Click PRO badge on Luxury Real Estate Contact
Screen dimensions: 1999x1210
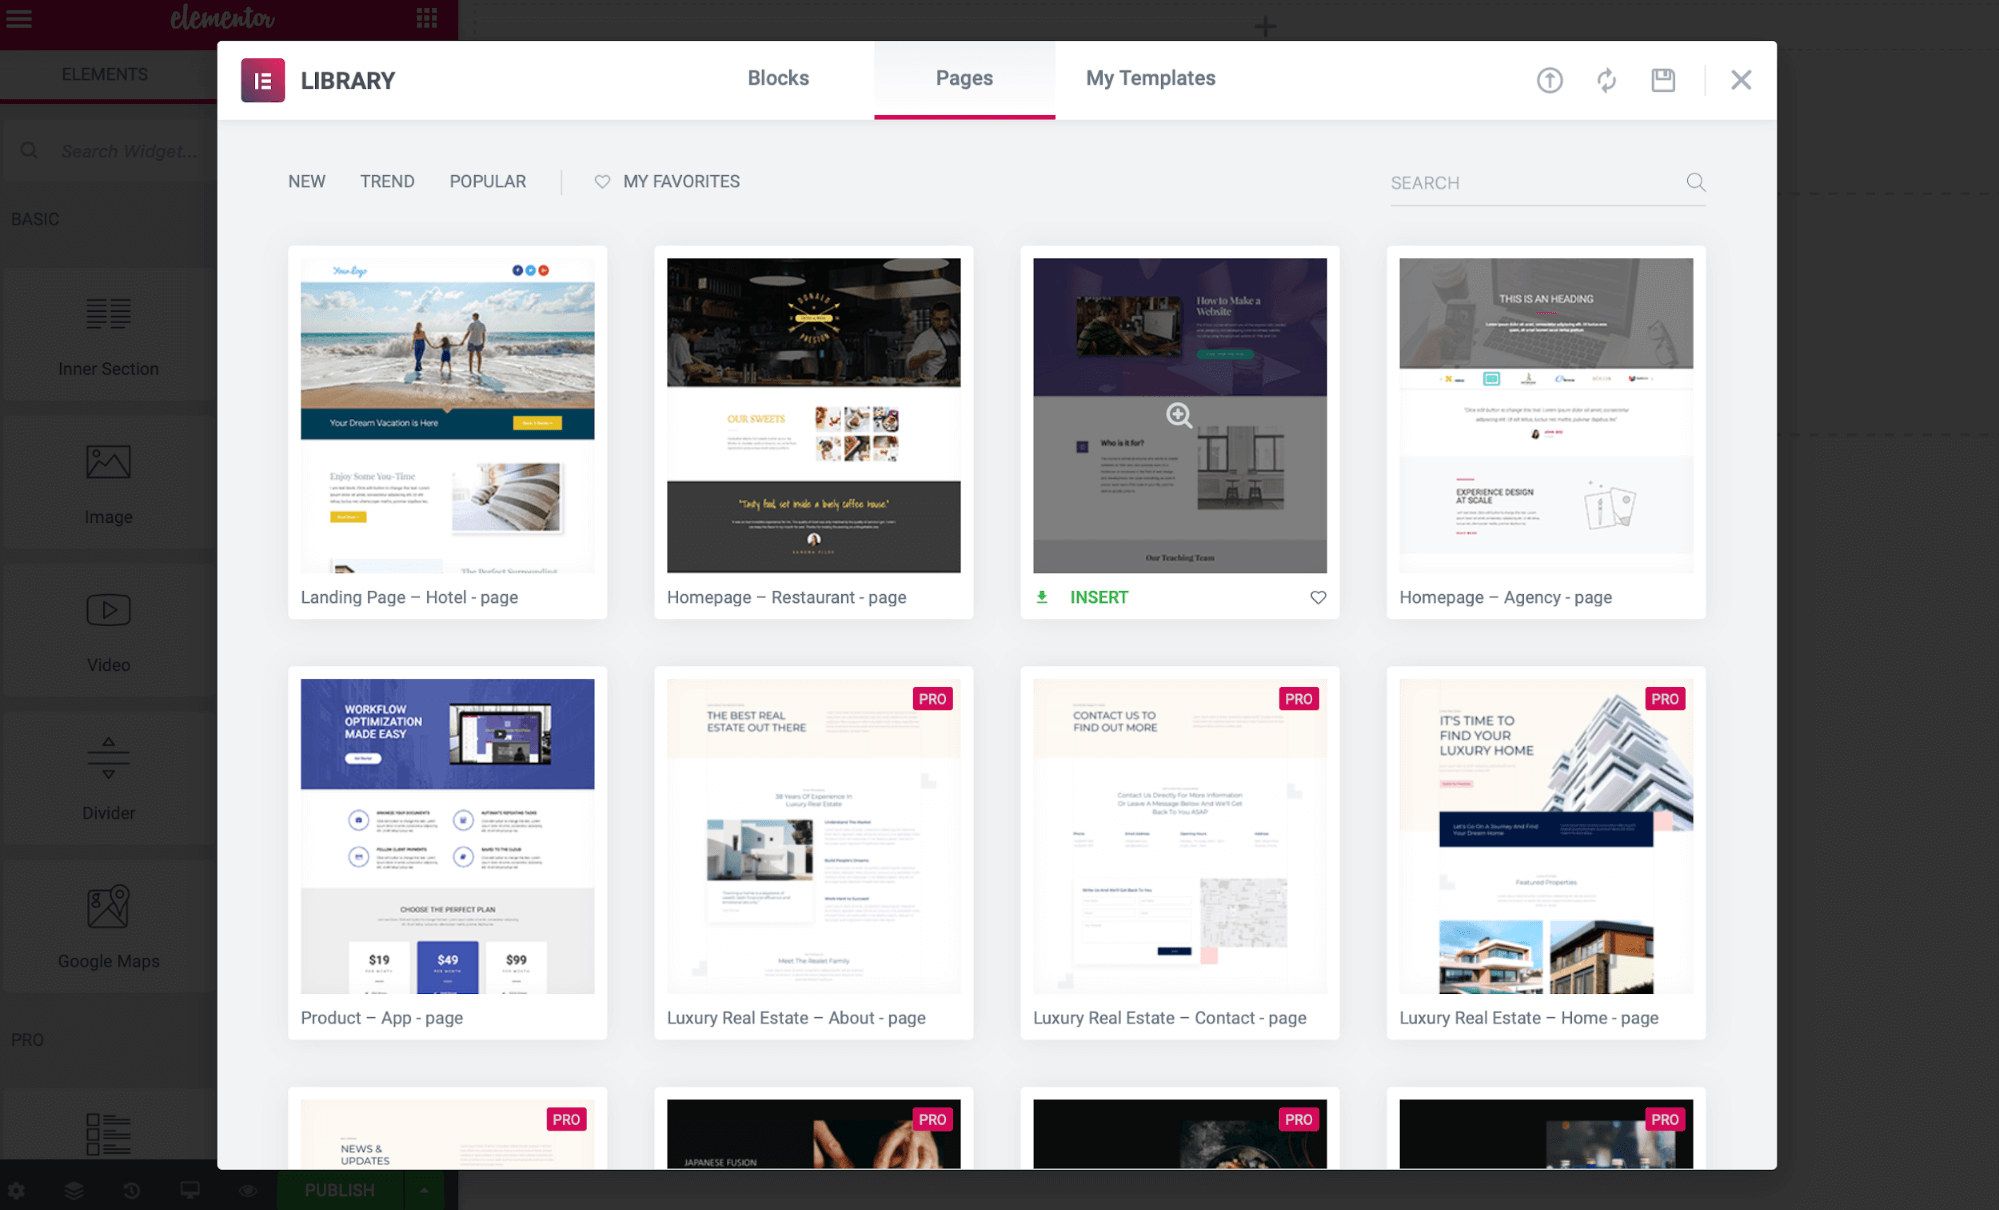pyautogui.click(x=1298, y=699)
